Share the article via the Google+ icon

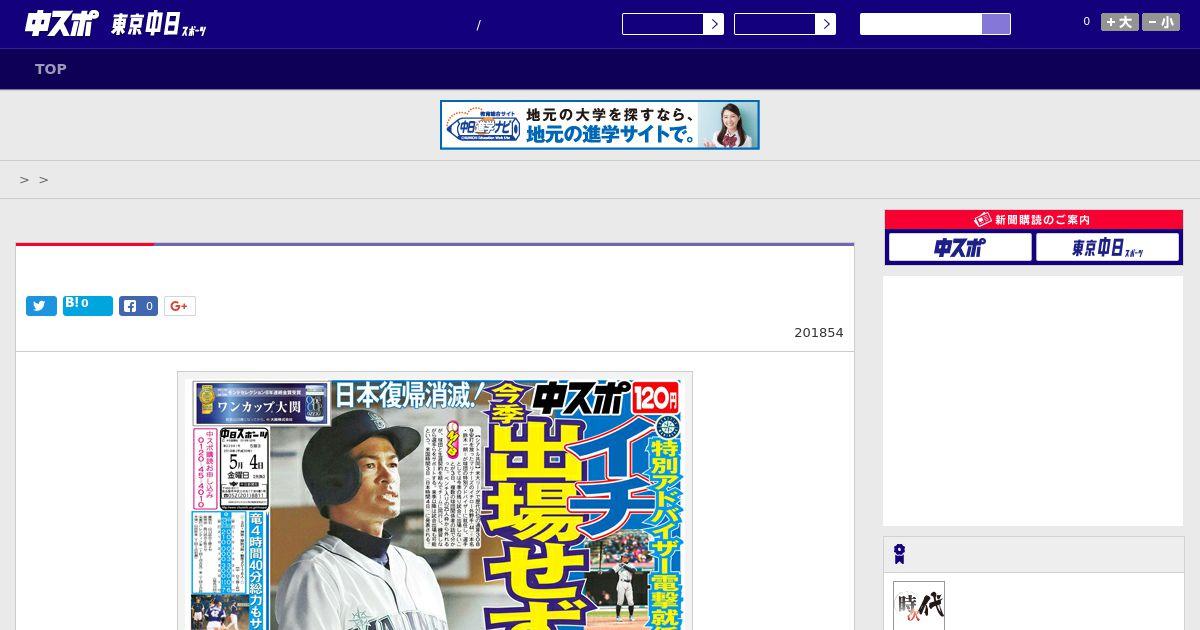pyautogui.click(x=180, y=306)
